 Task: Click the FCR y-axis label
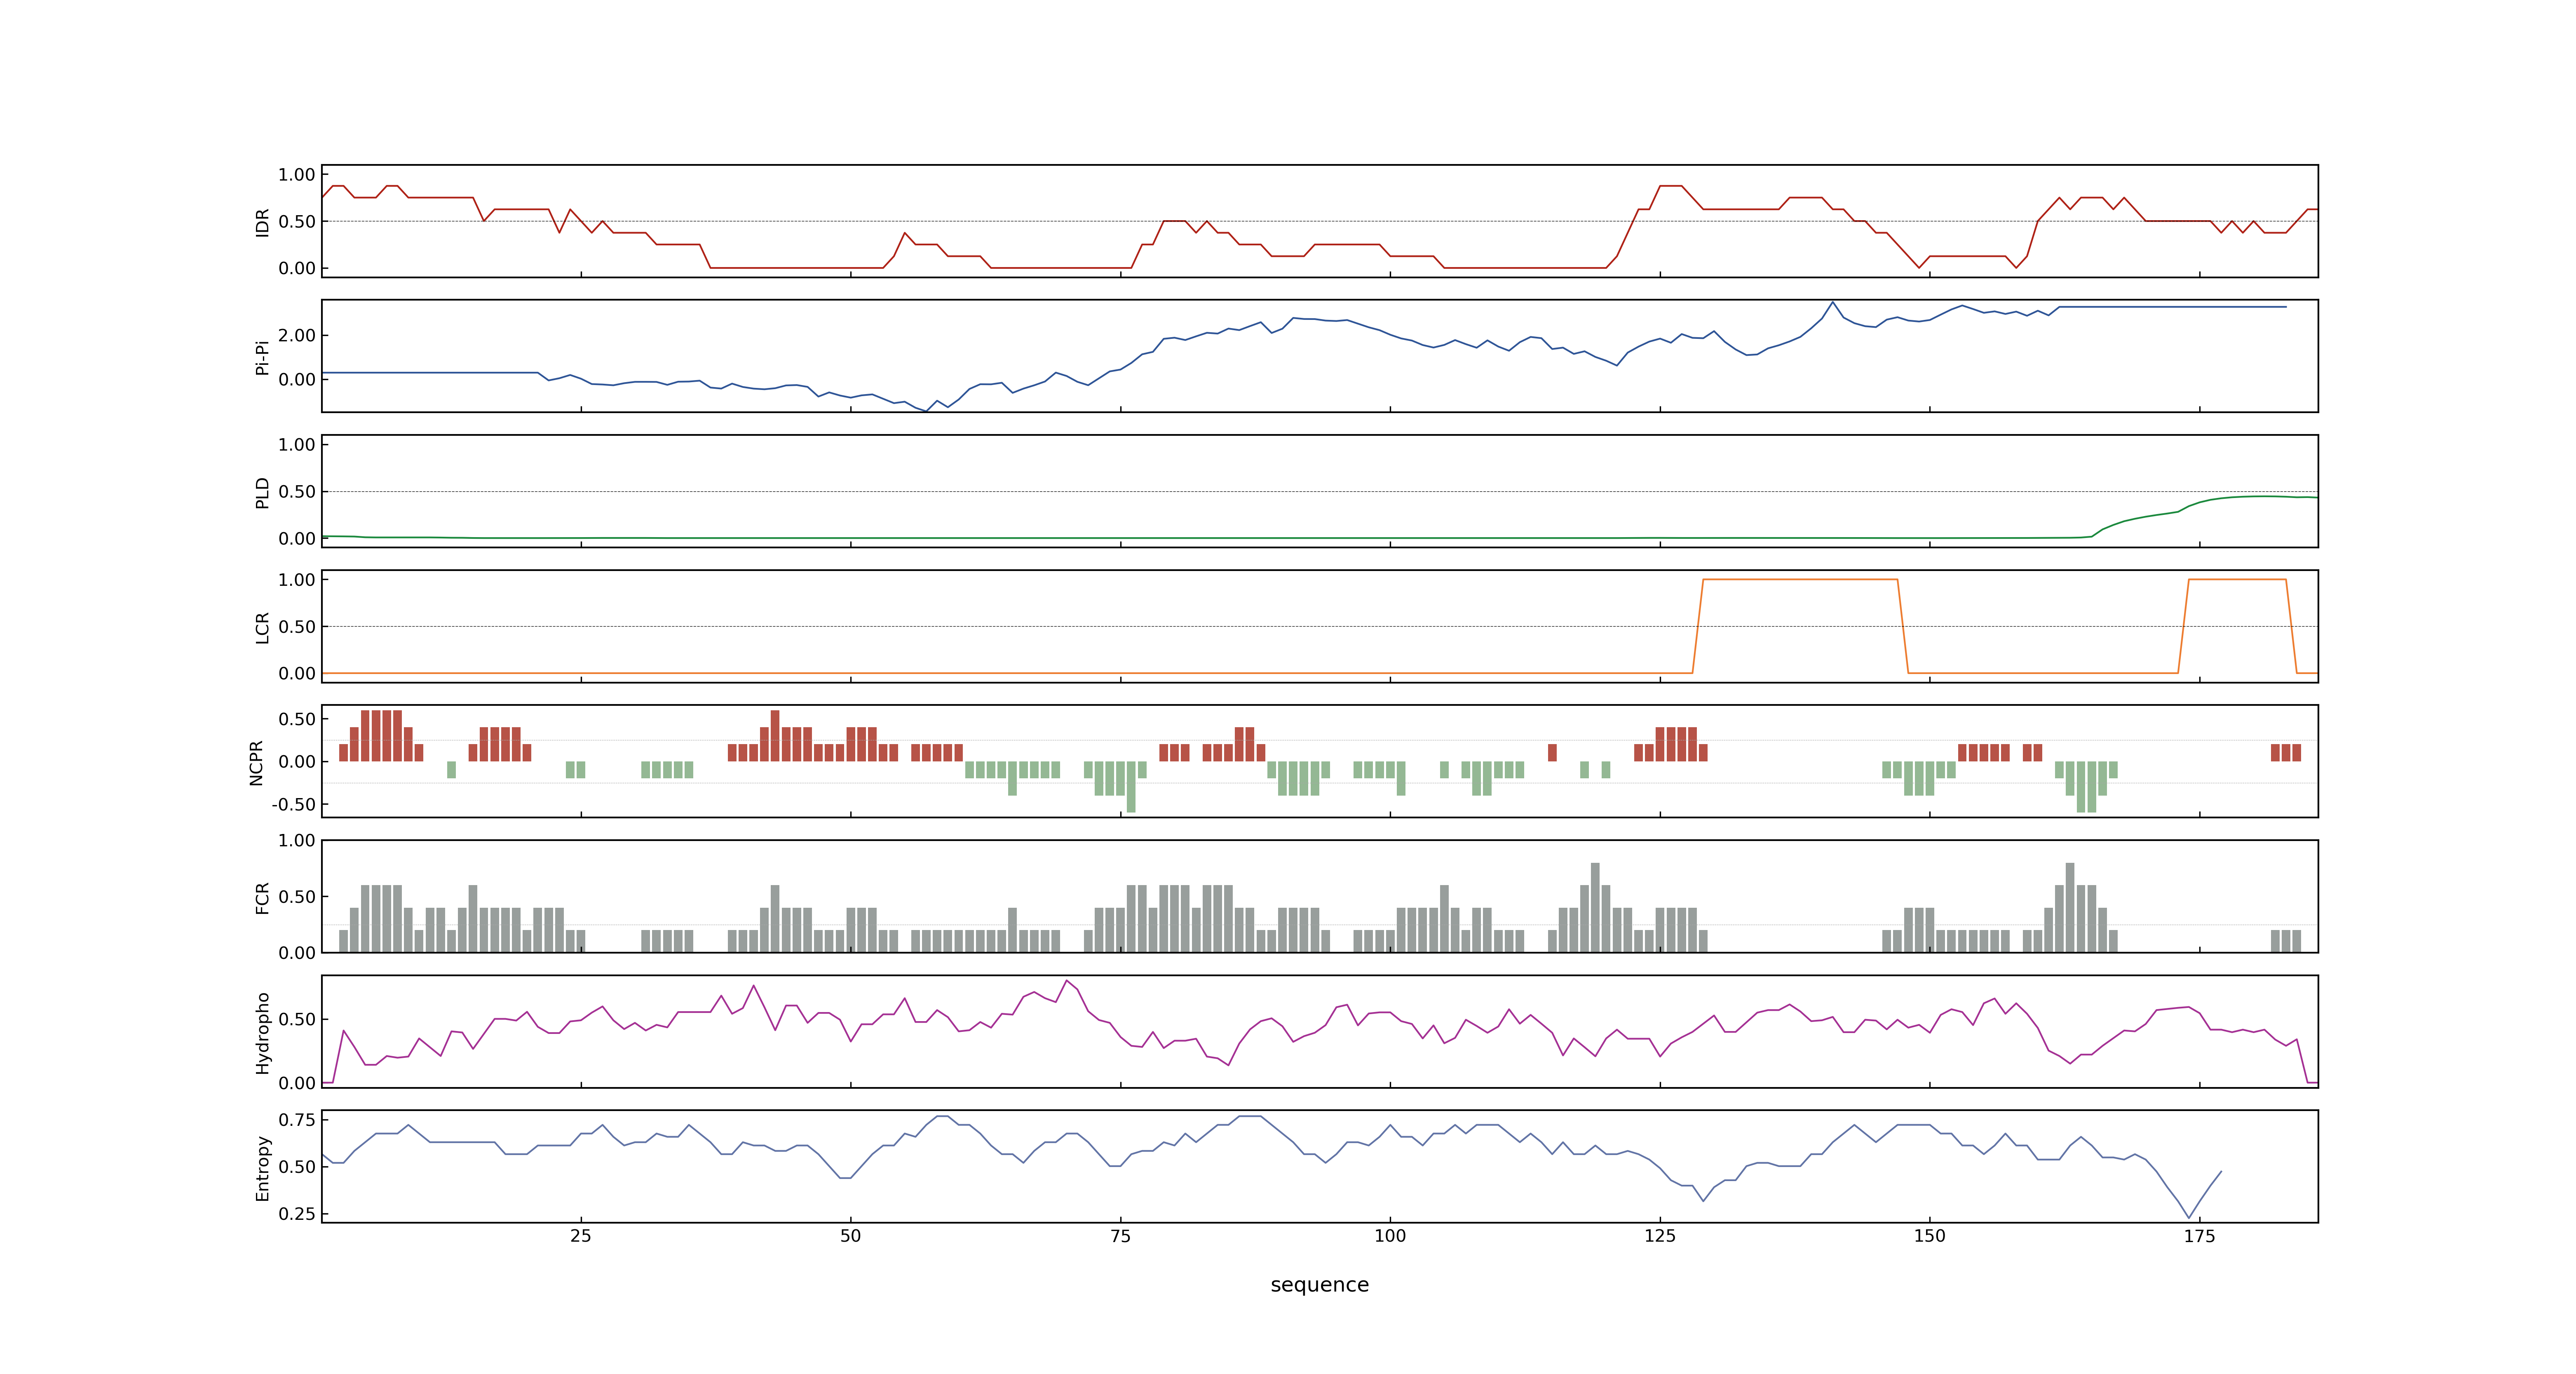coord(263,897)
